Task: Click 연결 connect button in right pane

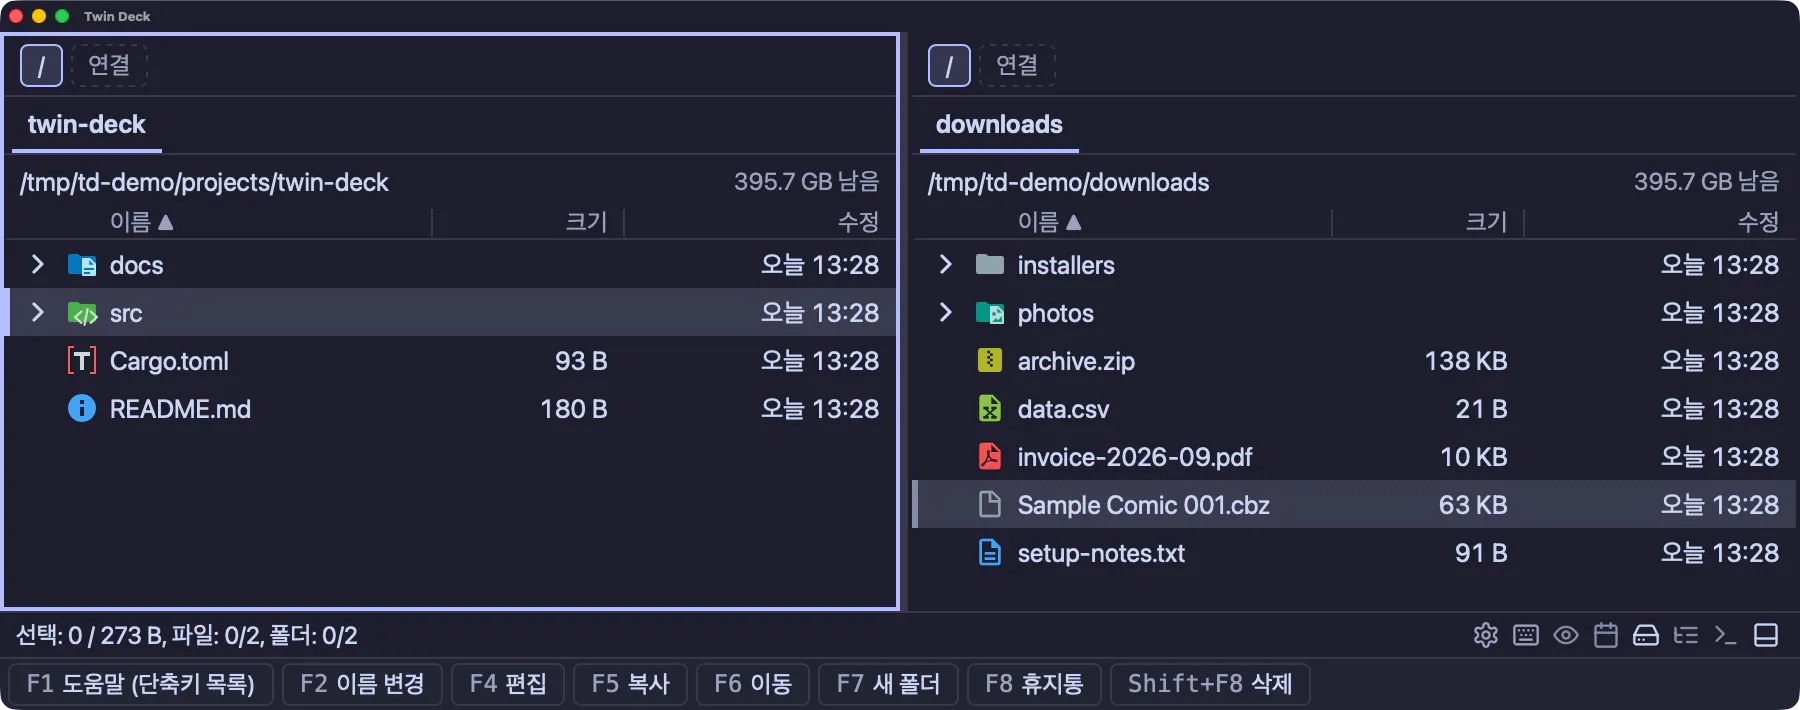Action: click(1017, 66)
